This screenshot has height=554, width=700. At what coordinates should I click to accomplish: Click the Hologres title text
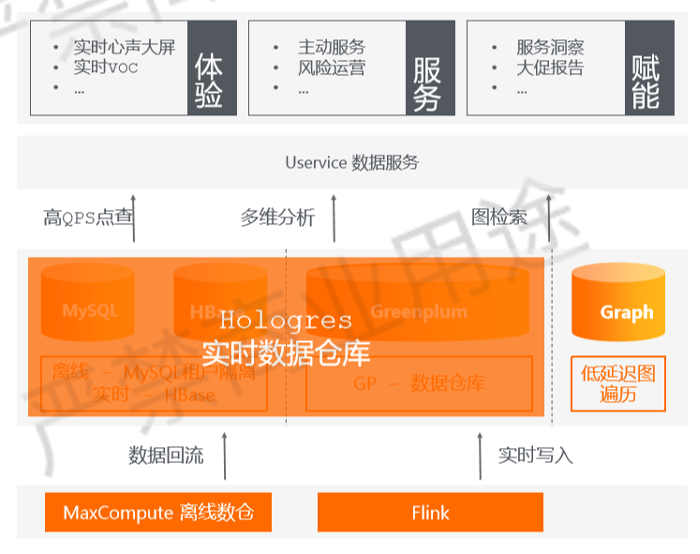(286, 321)
